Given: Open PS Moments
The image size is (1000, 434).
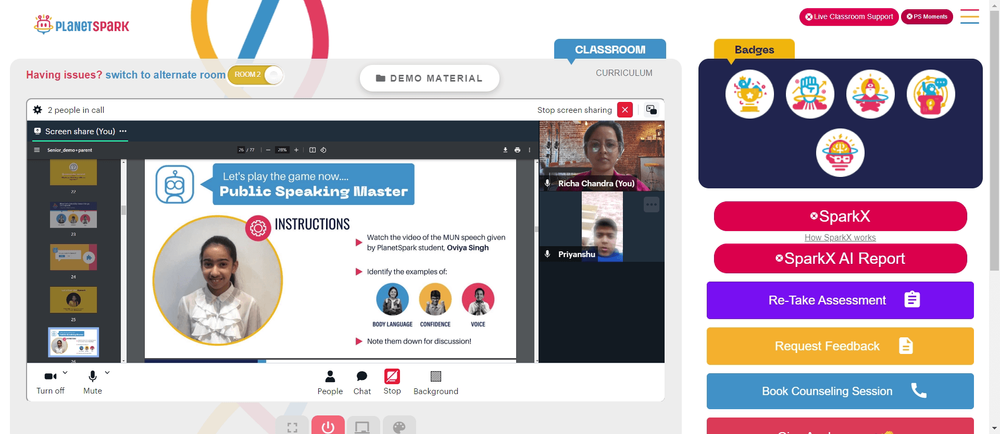Looking at the screenshot, I should (927, 17).
